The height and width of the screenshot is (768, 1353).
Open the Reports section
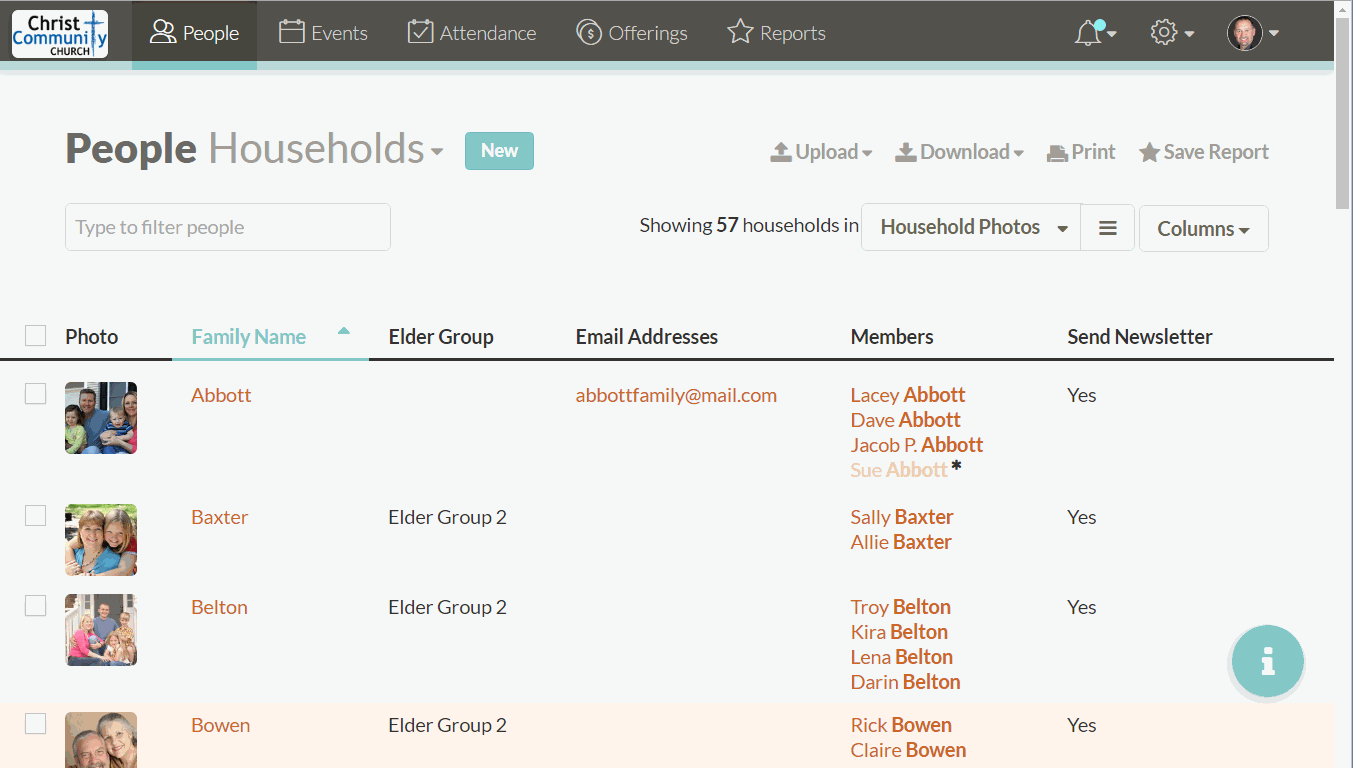click(776, 32)
